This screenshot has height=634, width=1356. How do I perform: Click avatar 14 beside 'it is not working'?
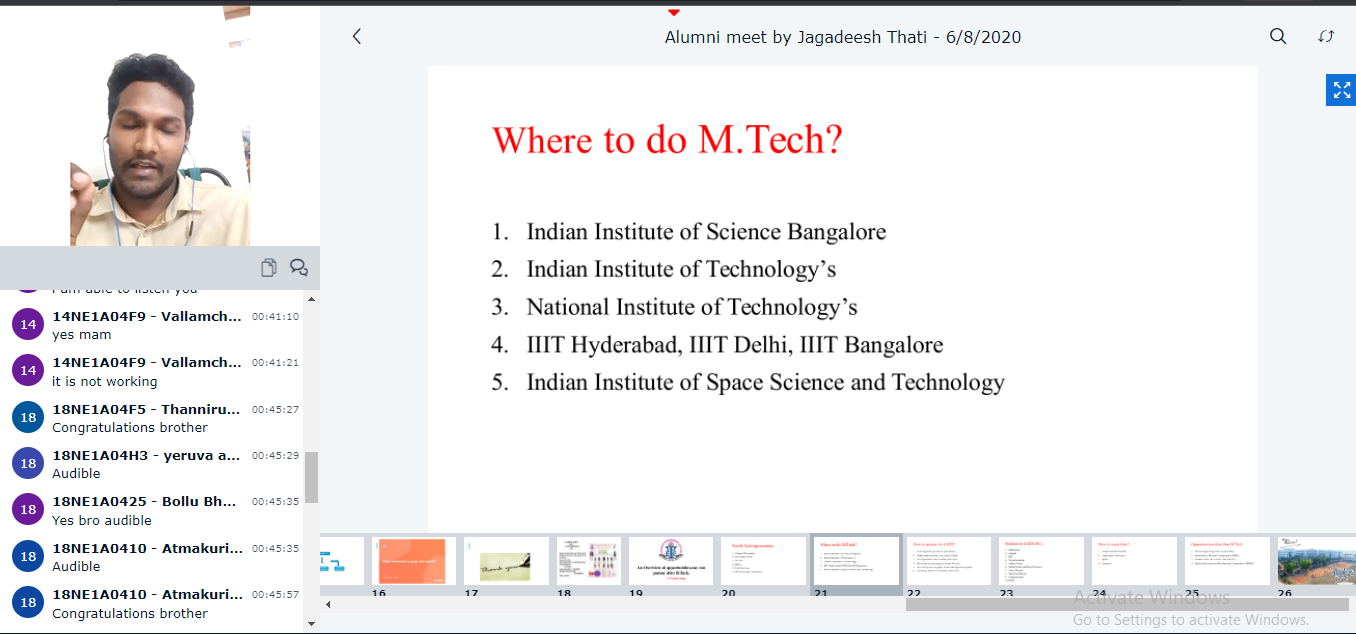(28, 370)
